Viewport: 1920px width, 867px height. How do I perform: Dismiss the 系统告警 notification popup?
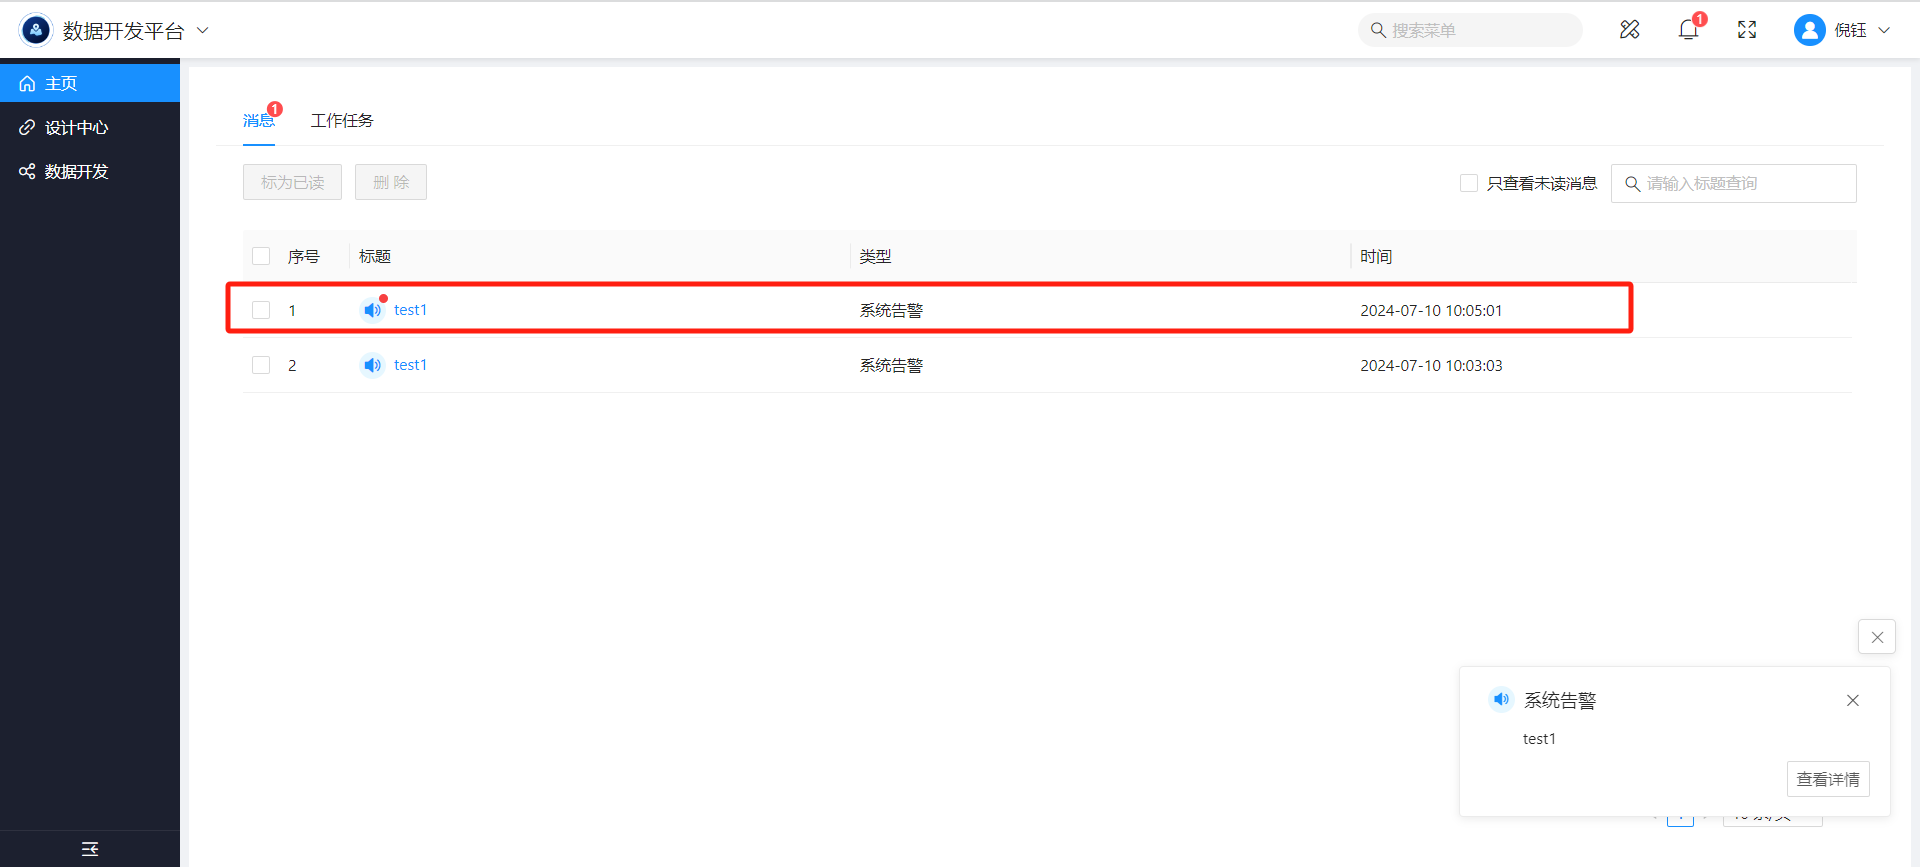pos(1852,700)
